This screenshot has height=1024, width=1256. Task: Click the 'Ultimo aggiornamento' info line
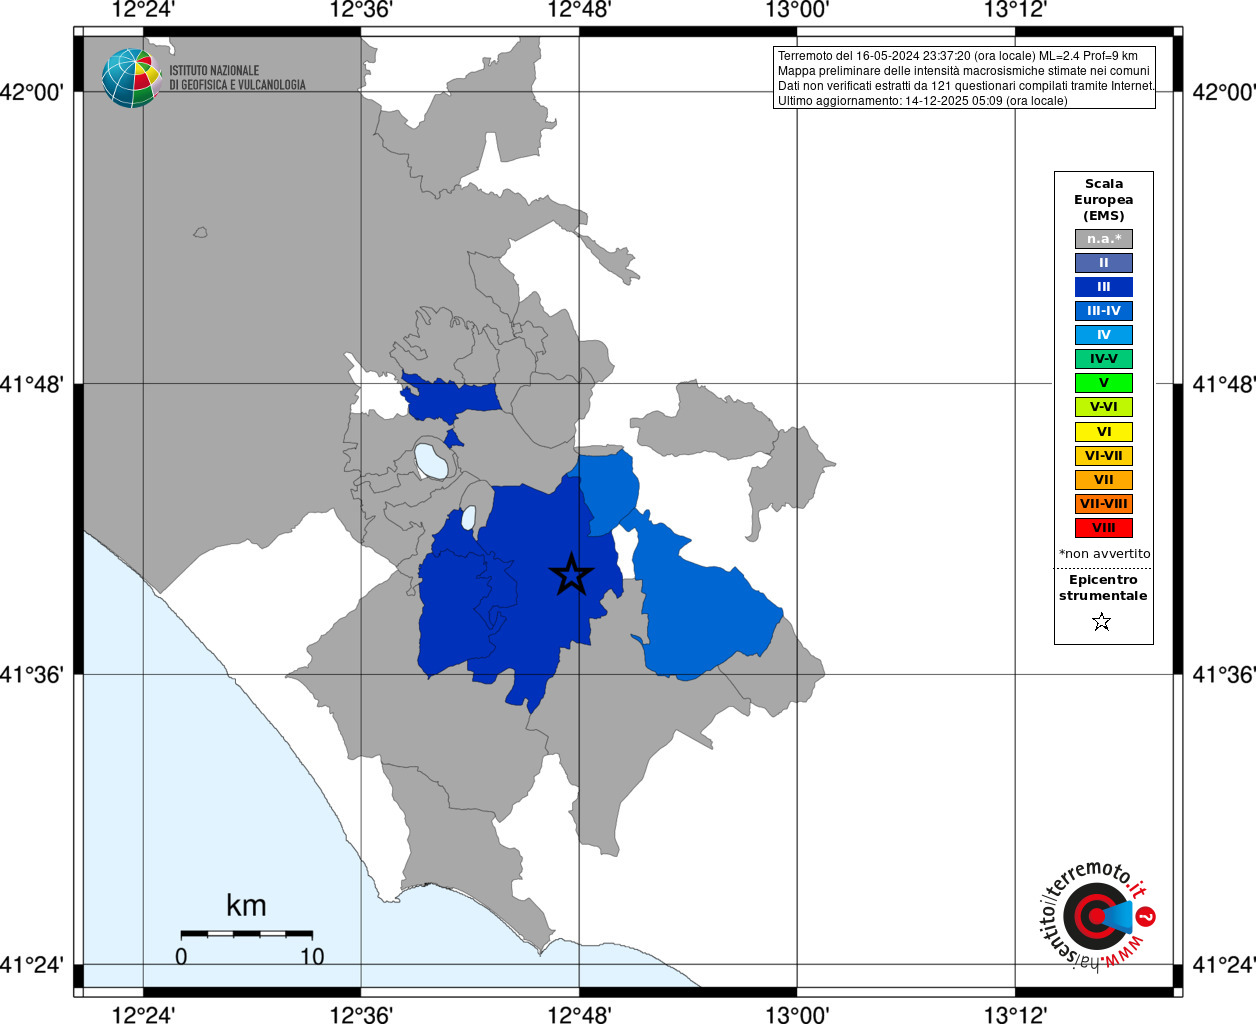[923, 101]
